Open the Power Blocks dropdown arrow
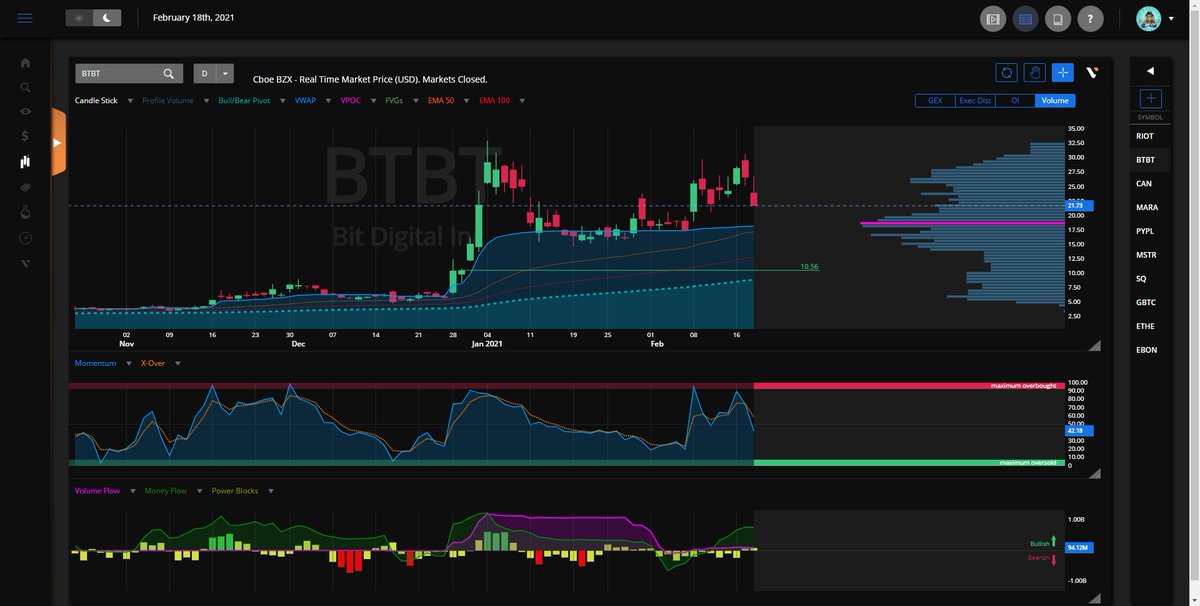The width and height of the screenshot is (1200, 606). click(271, 491)
